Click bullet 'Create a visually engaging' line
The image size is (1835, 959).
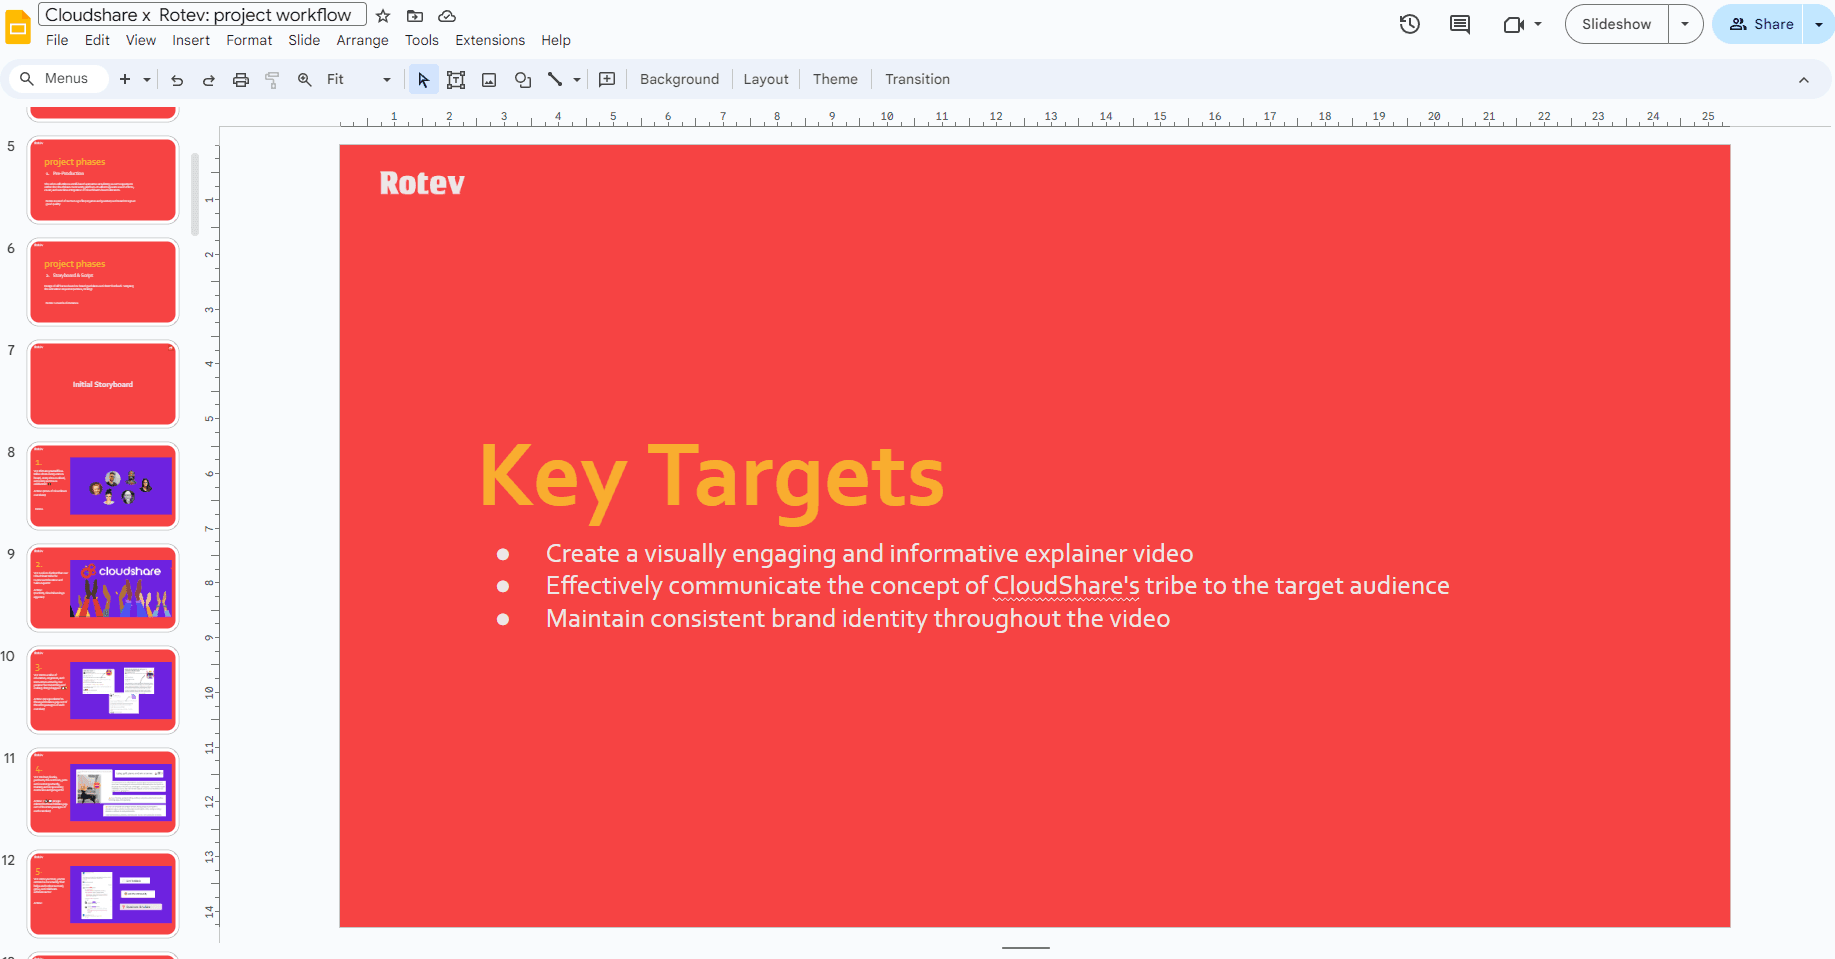tap(869, 553)
